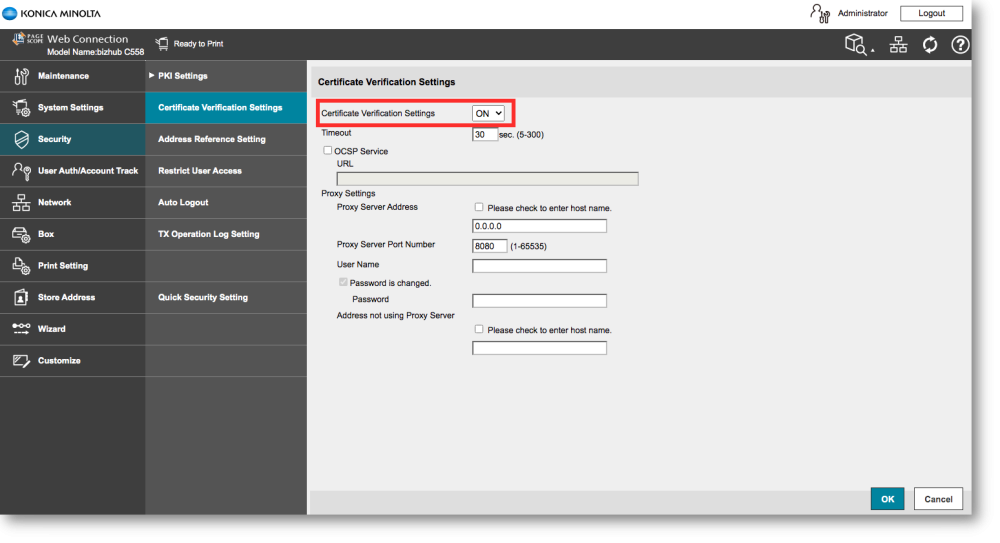Click the Cancel button
1000x543 pixels.
(x=938, y=499)
